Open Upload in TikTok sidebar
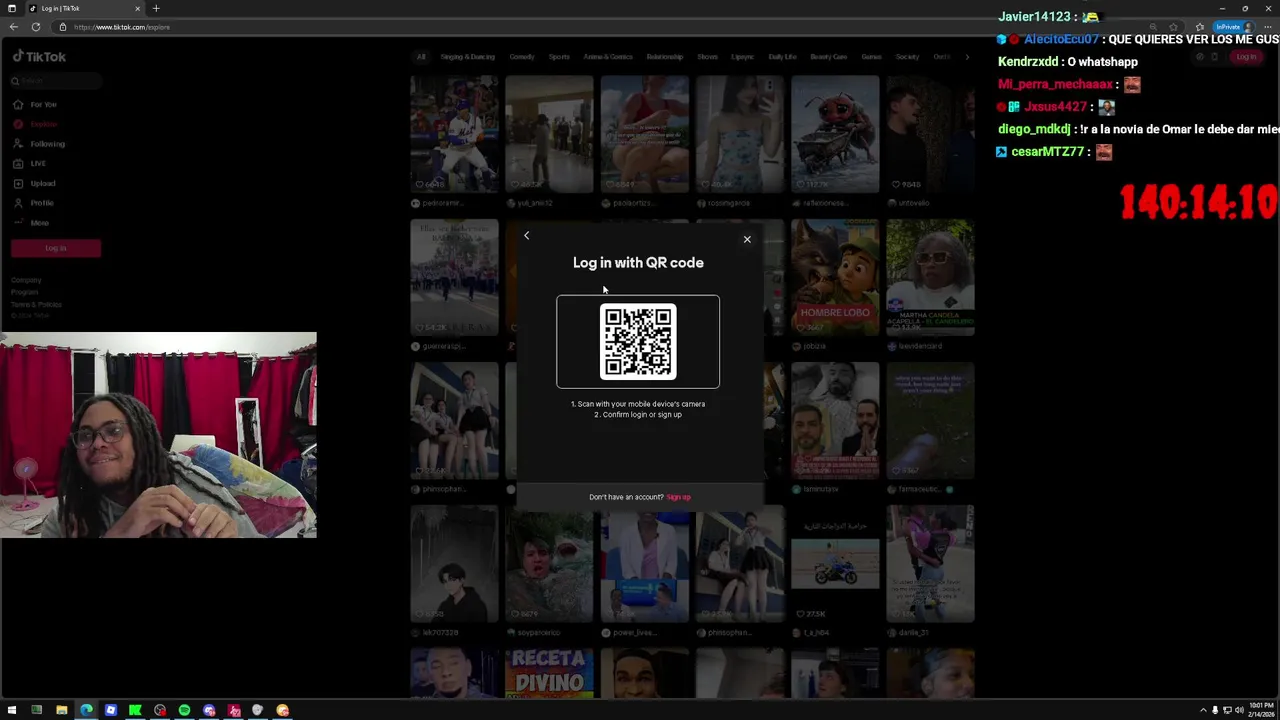Image resolution: width=1280 pixels, height=720 pixels. click(35, 183)
